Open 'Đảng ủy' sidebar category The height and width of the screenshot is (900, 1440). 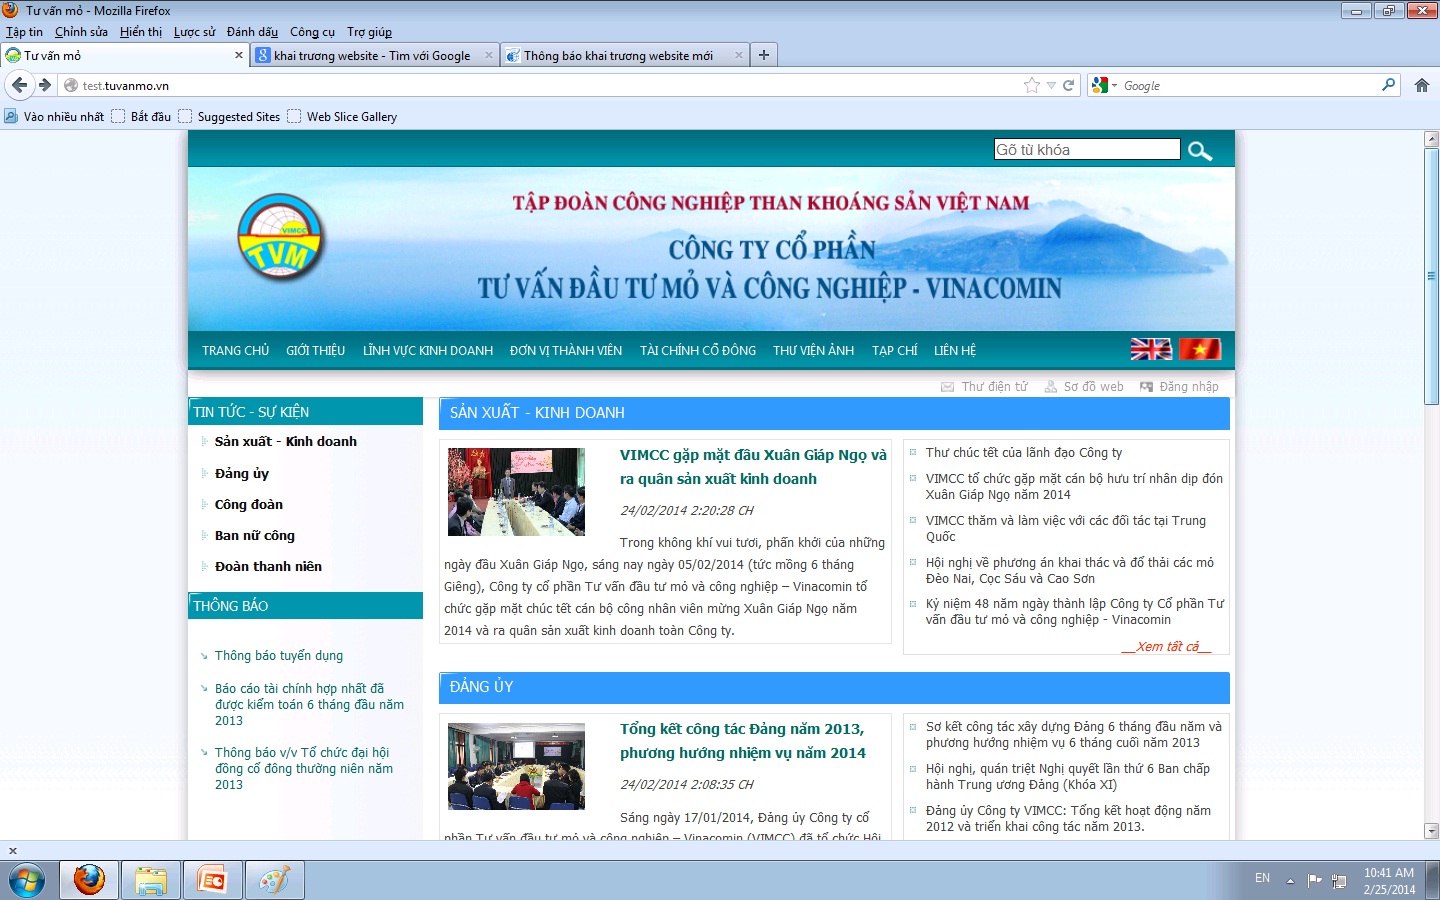pyautogui.click(x=242, y=473)
